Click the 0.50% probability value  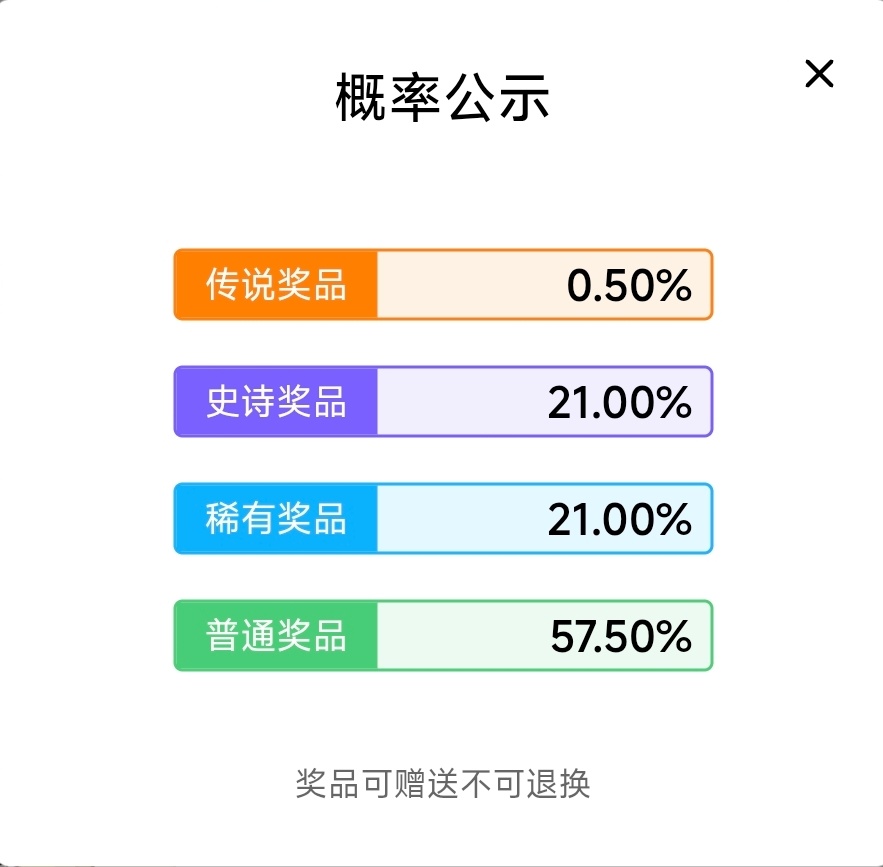click(x=629, y=287)
